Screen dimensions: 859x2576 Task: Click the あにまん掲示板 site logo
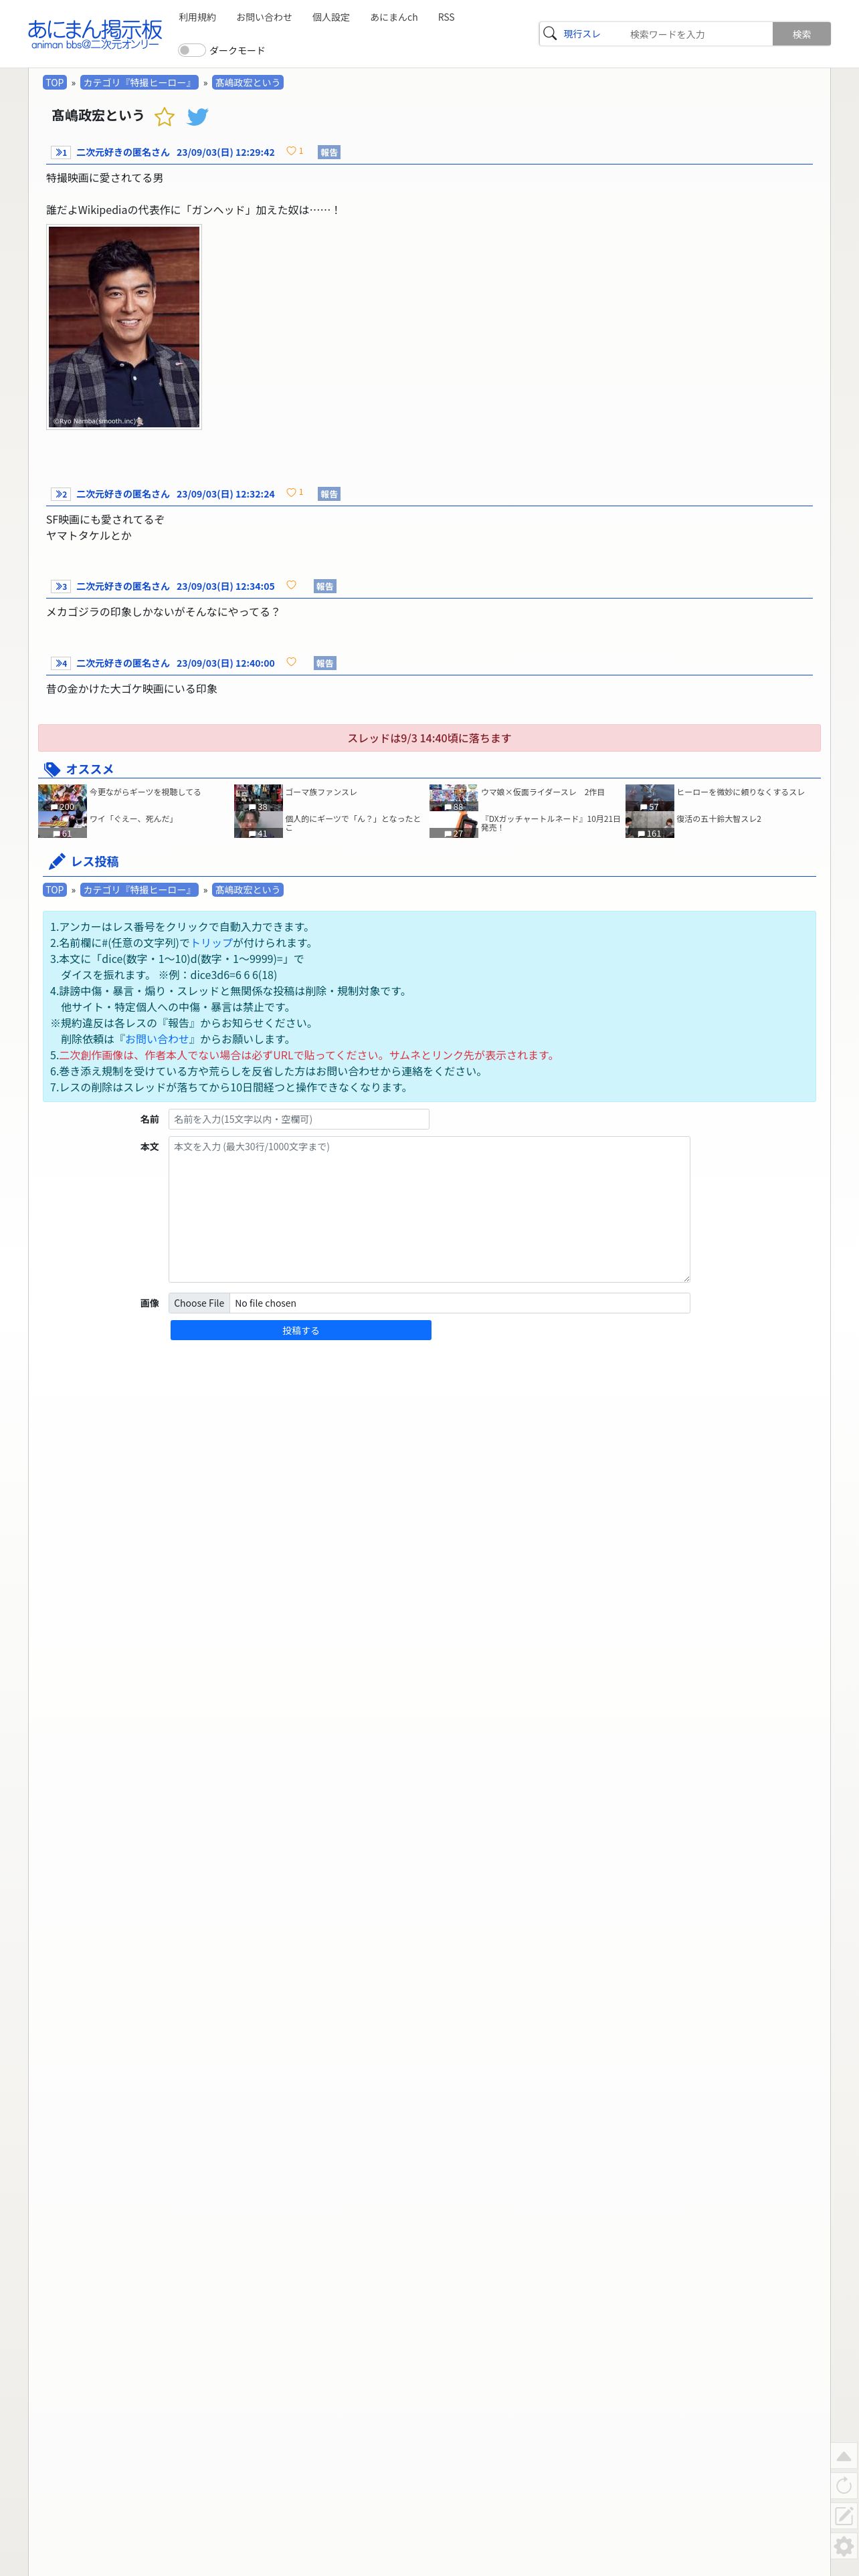(95, 34)
